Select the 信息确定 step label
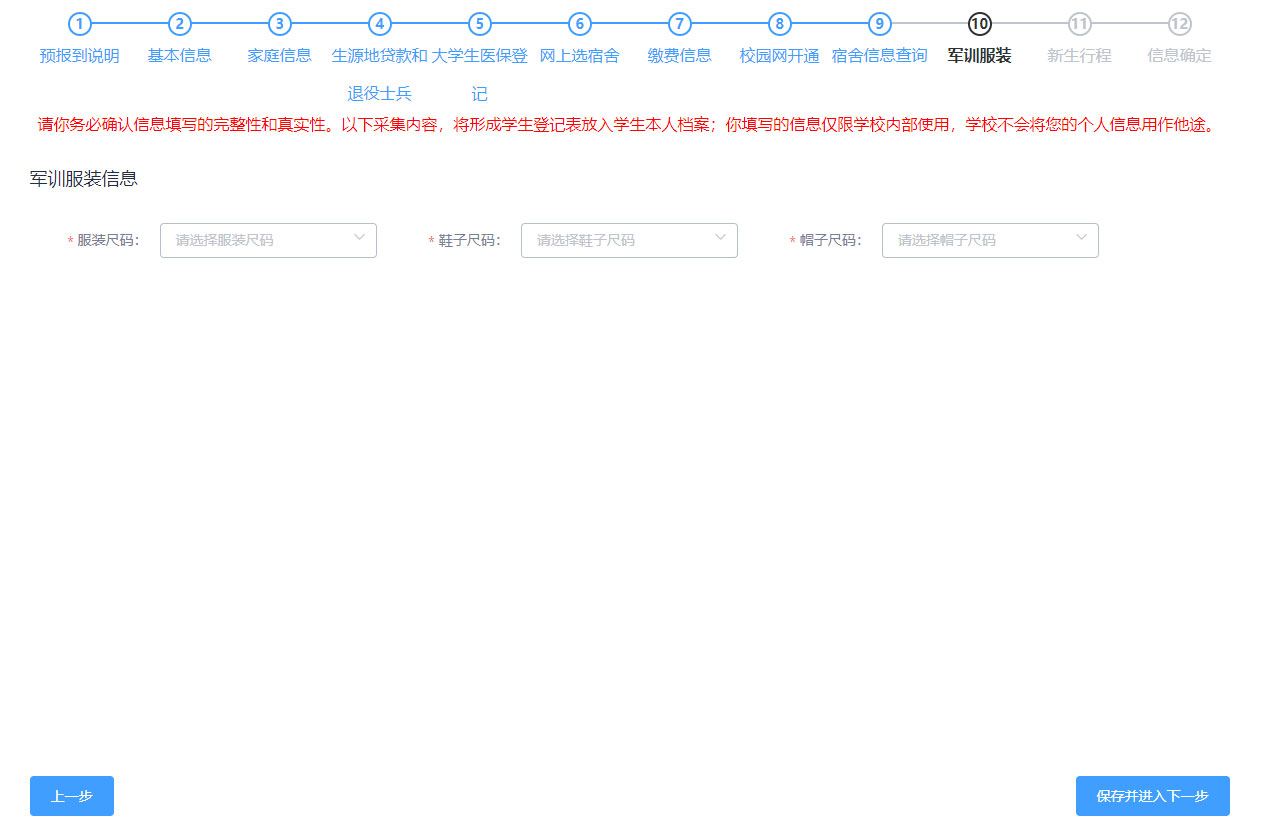The height and width of the screenshot is (832, 1265). [1180, 56]
